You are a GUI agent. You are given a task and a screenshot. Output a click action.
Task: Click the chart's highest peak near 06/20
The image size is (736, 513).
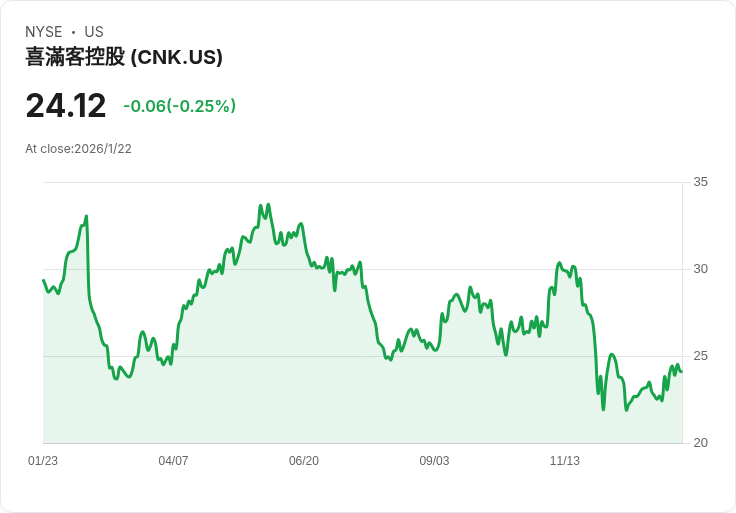click(268, 205)
